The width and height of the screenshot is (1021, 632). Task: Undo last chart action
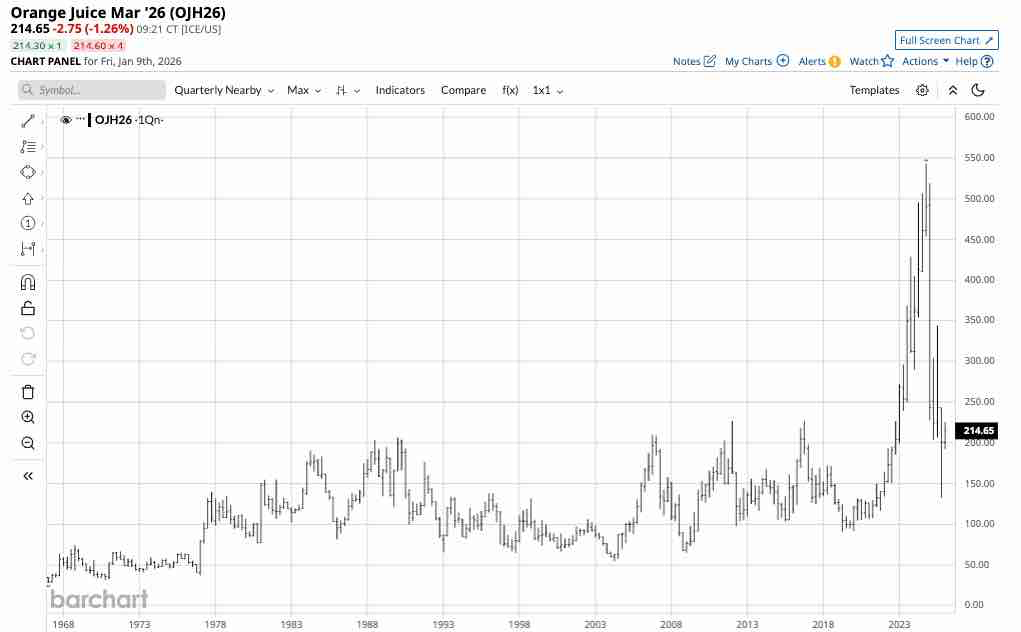coord(28,333)
